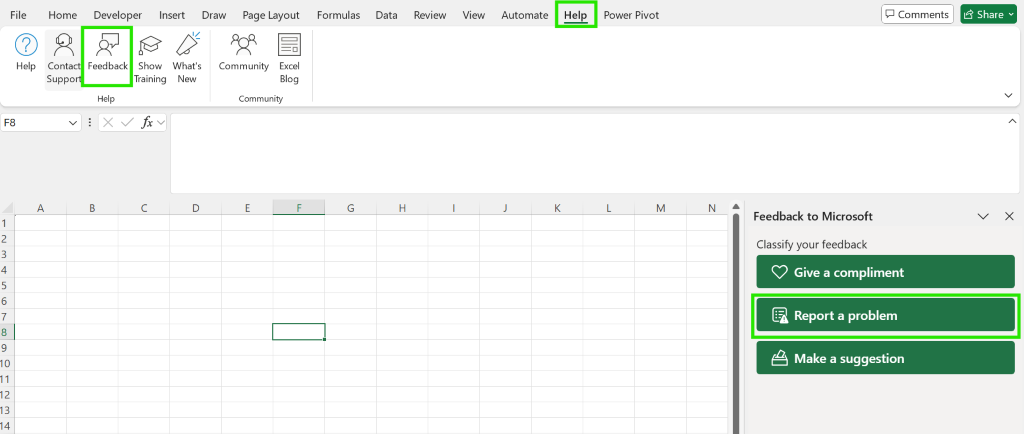The width and height of the screenshot is (1024, 434).
Task: Collapse the ribbon with chevron
Action: point(1008,95)
